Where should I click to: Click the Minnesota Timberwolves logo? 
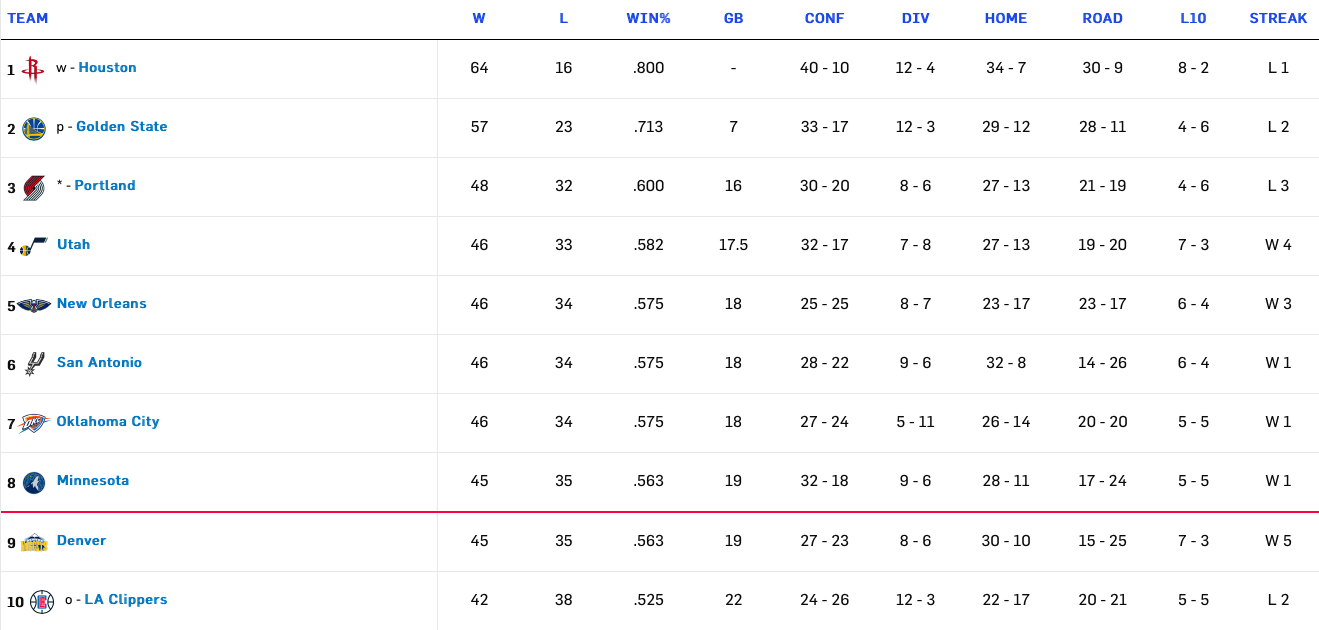coord(33,482)
